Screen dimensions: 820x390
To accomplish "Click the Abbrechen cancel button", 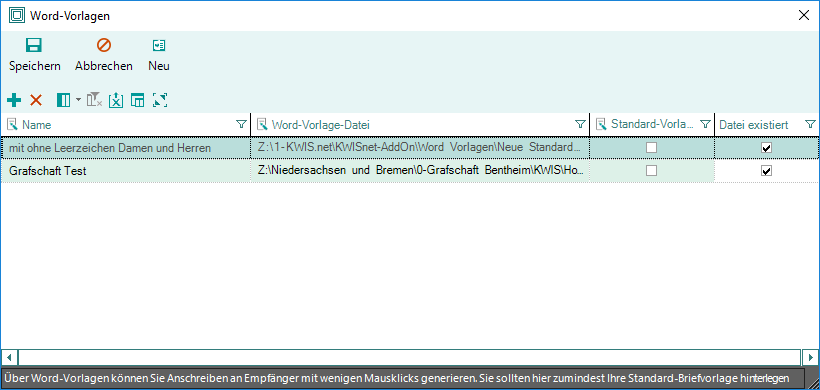I will coord(104,54).
